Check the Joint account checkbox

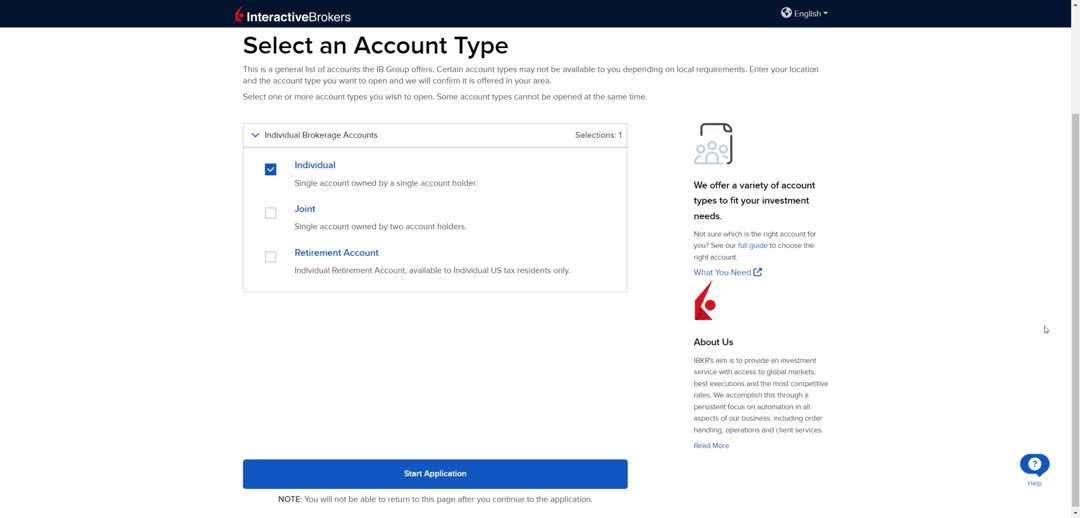coord(271,213)
